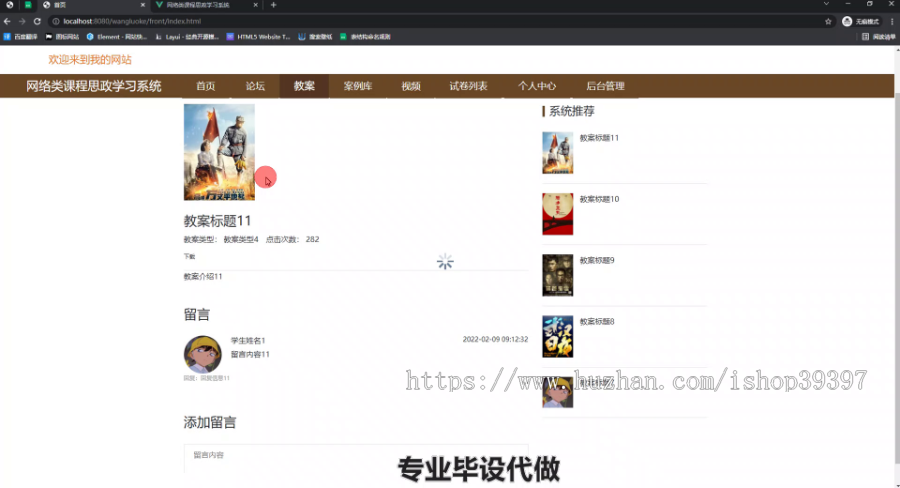Switch to the 首页 browser tab
Image resolution: width=900 pixels, height=488 pixels.
click(x=92, y=5)
